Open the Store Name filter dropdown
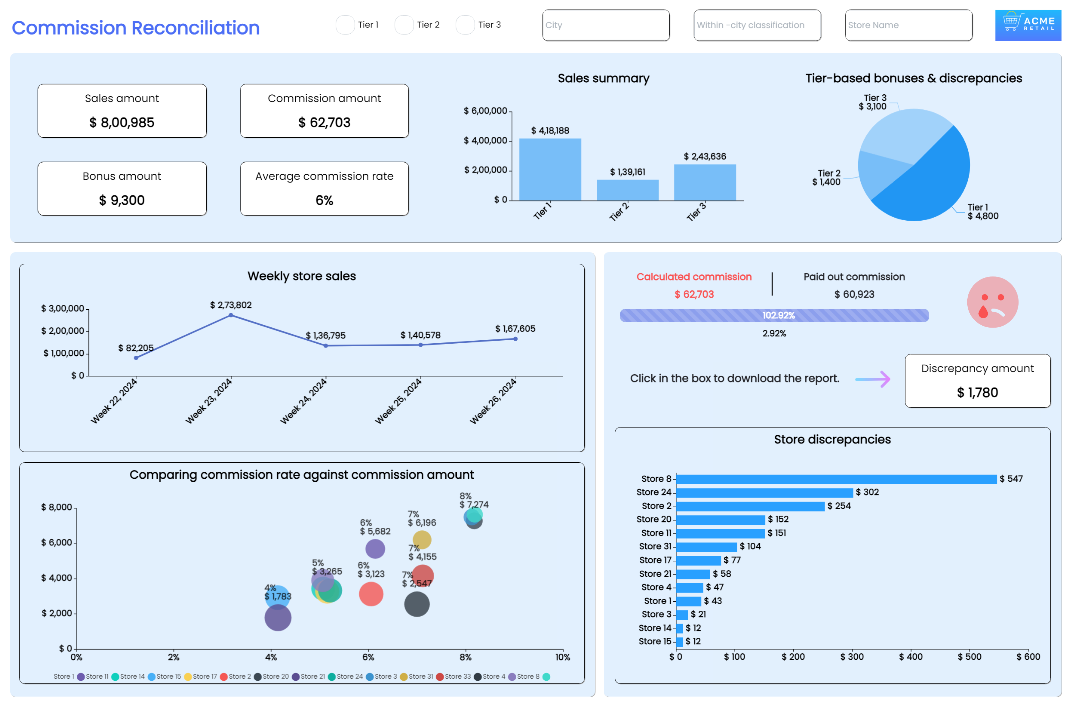Viewport: 1071px width, 706px height. pyautogui.click(x=908, y=25)
